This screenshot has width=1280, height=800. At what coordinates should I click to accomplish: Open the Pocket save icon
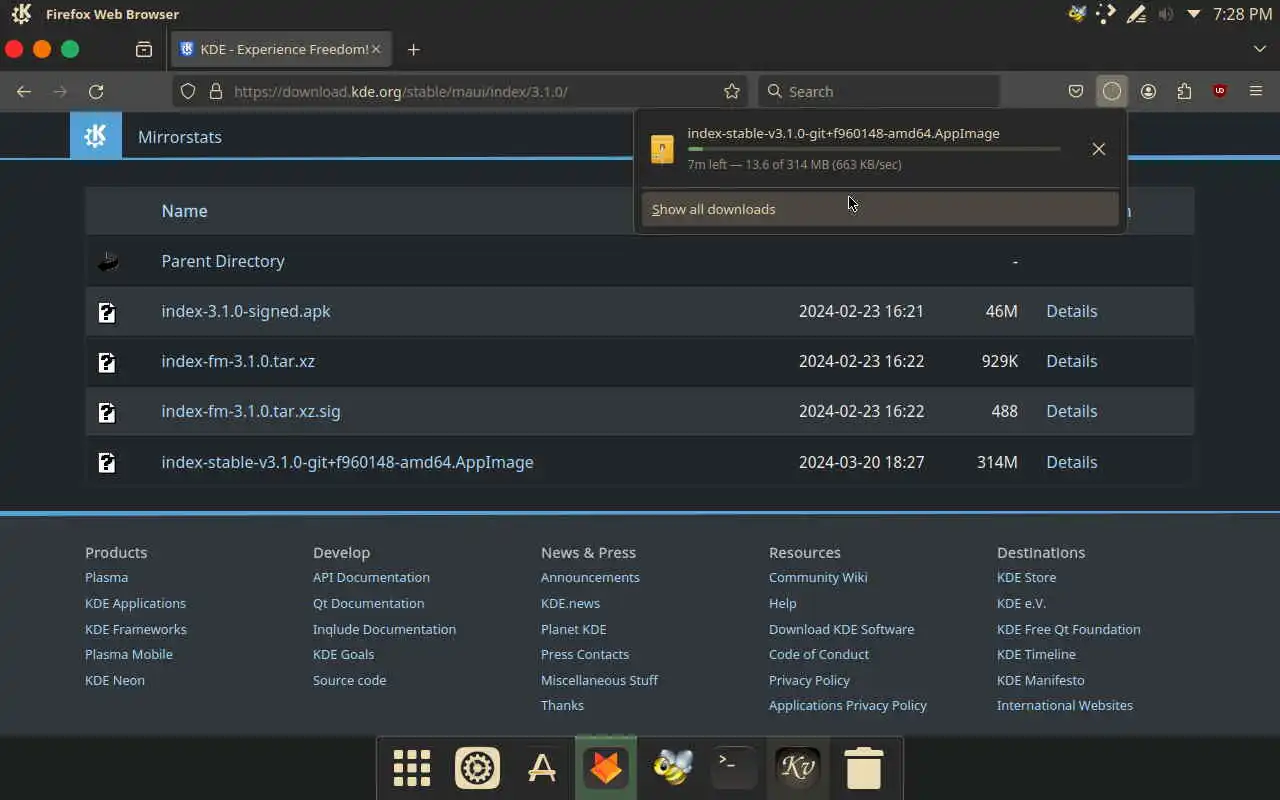[1076, 91]
